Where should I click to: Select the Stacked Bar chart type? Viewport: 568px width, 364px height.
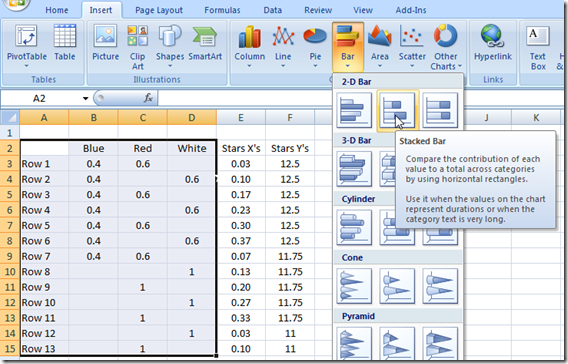(x=397, y=110)
